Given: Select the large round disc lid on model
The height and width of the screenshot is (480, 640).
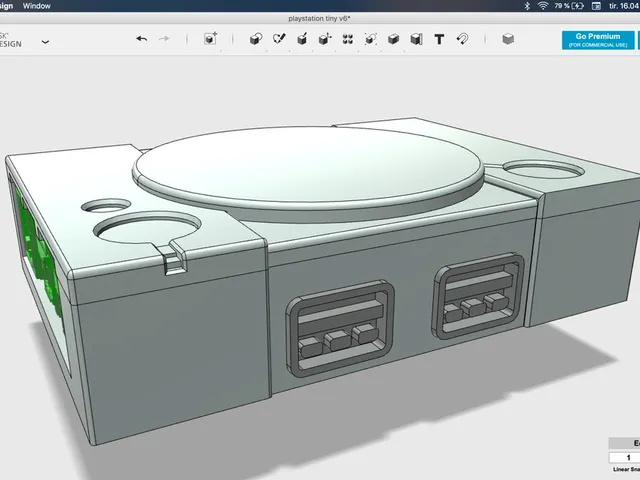Looking at the screenshot, I should pyautogui.click(x=308, y=167).
